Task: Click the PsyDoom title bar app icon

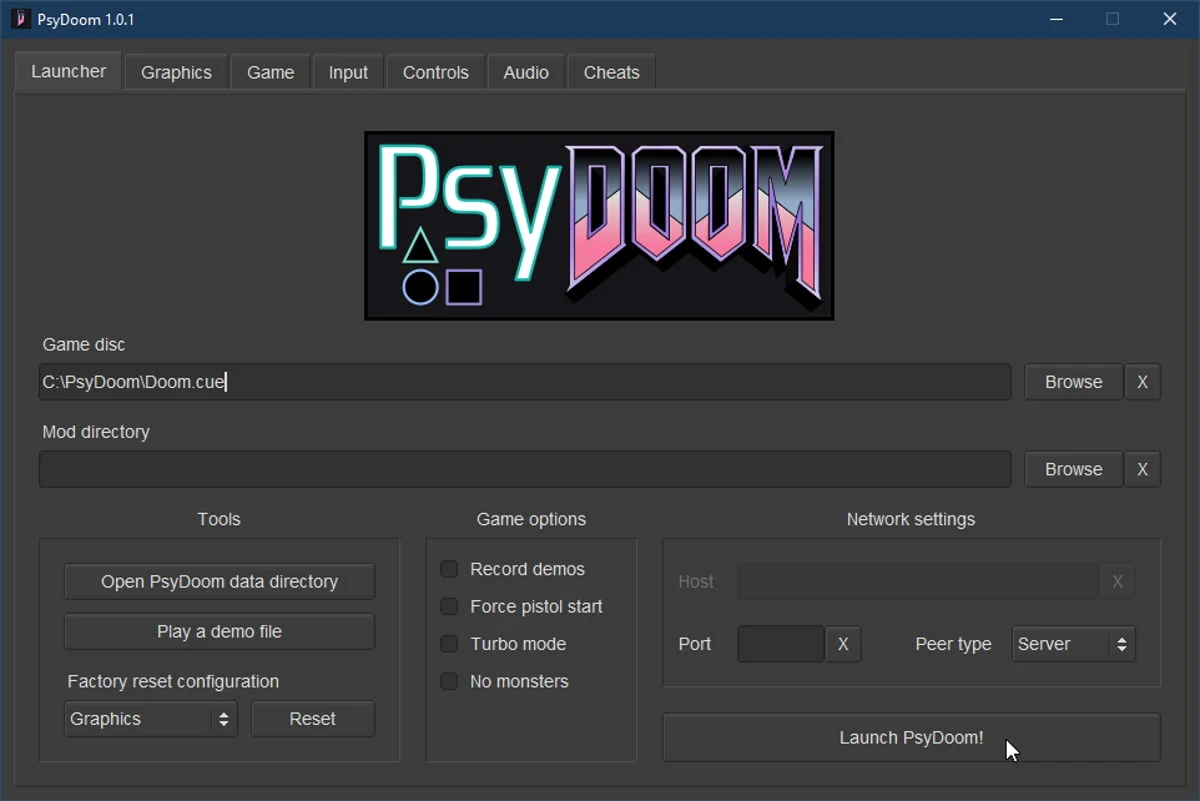Action: coord(20,19)
